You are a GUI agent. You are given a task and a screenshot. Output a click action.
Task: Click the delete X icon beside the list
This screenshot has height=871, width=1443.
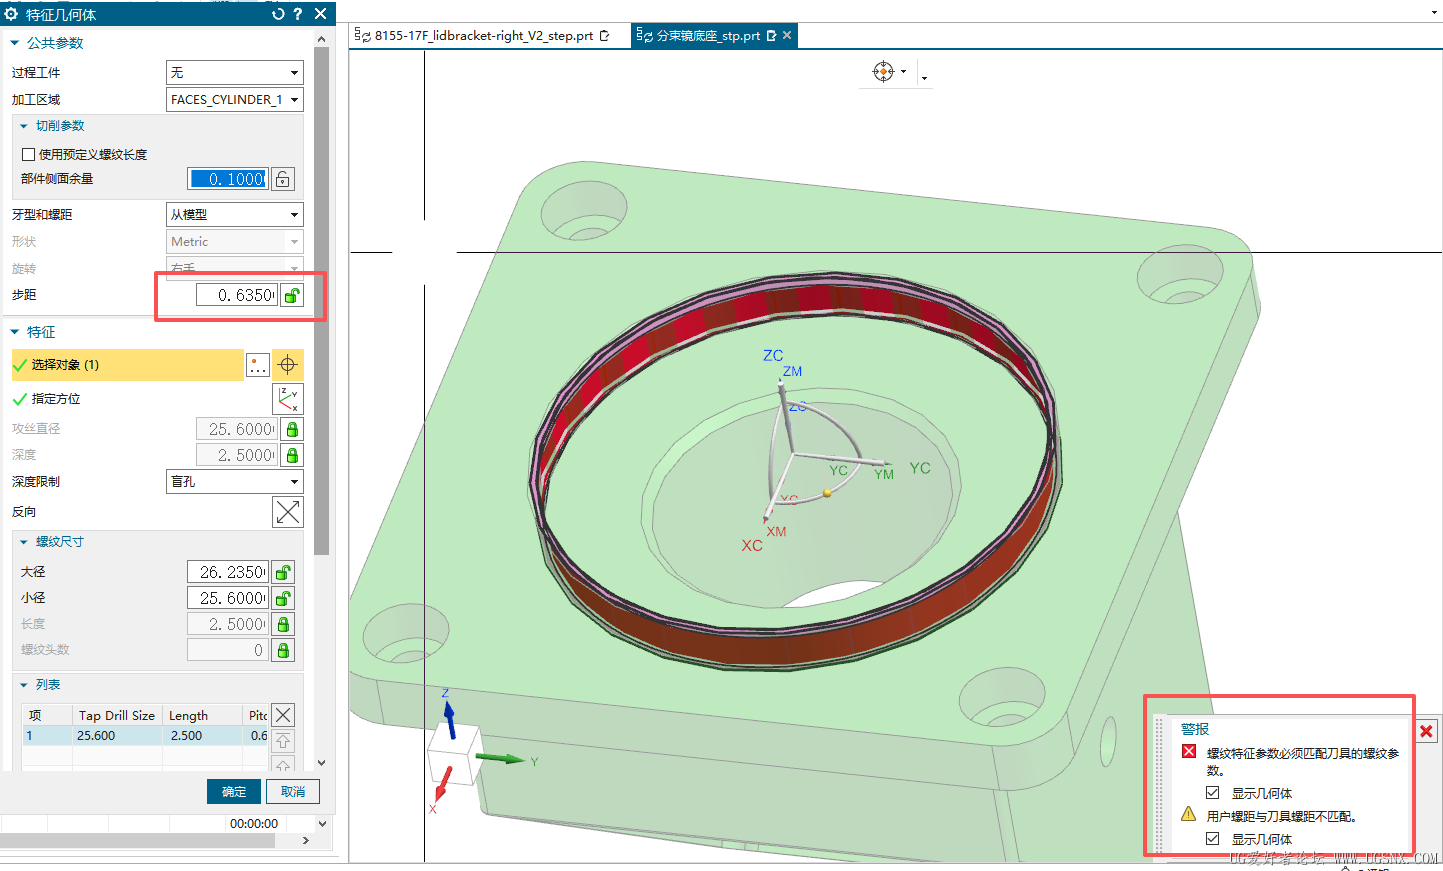[x=283, y=715]
